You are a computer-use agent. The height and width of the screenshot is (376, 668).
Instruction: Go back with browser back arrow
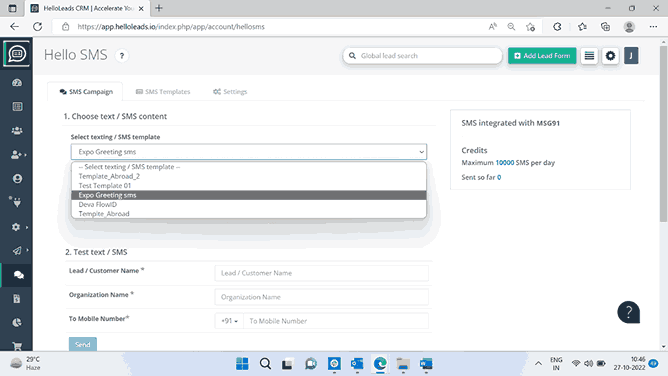pyautogui.click(x=14, y=26)
